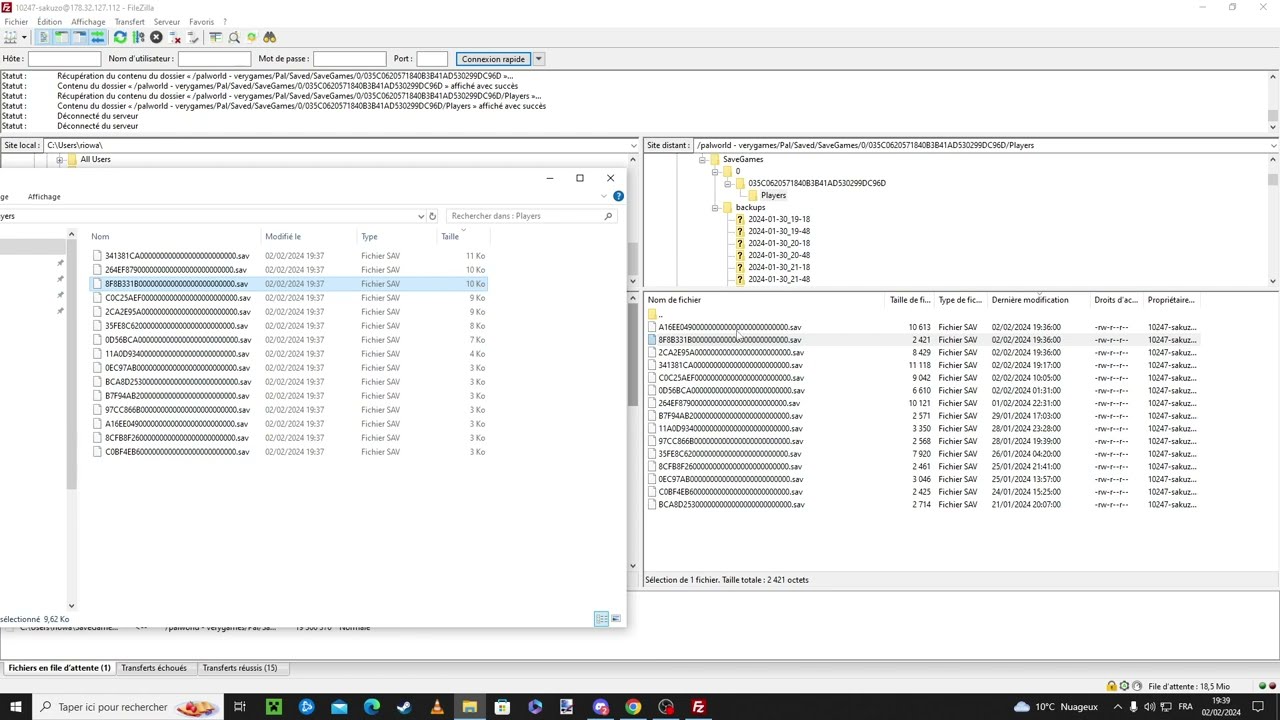Open VLC media player from the taskbar
Image resolution: width=1280 pixels, height=720 pixels.
point(437,707)
